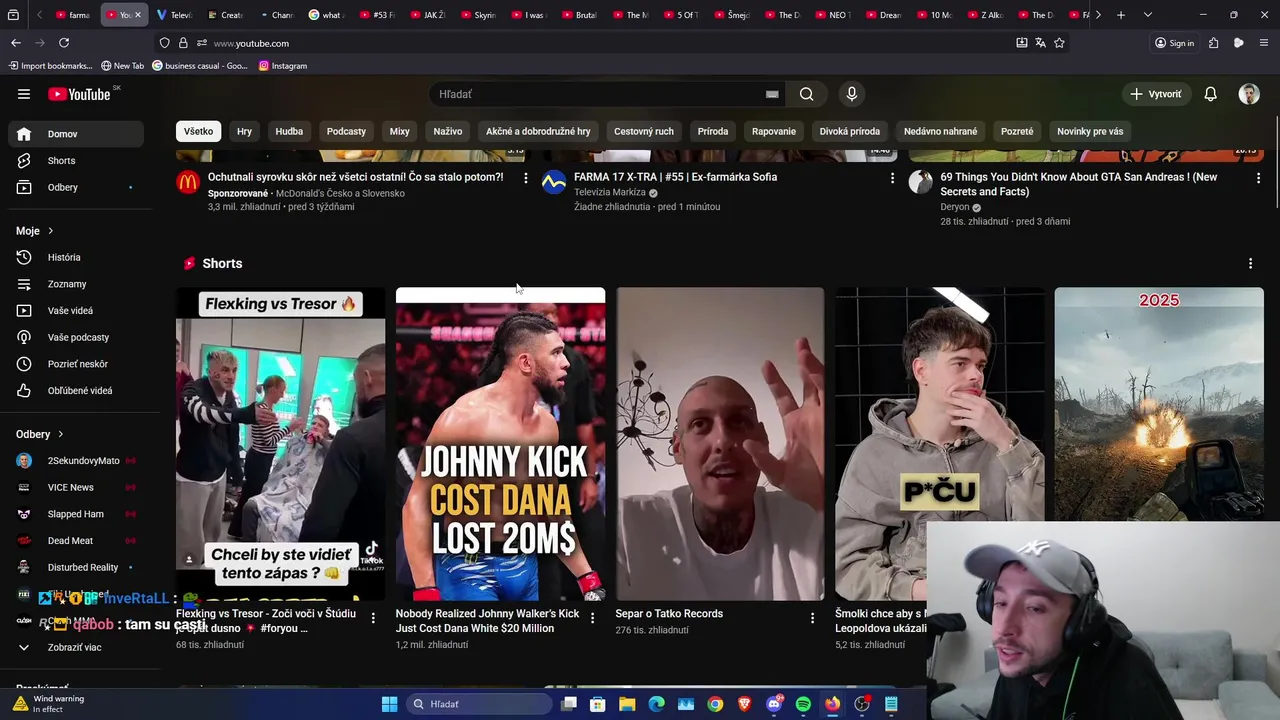Open a new browser tab

(1121, 15)
